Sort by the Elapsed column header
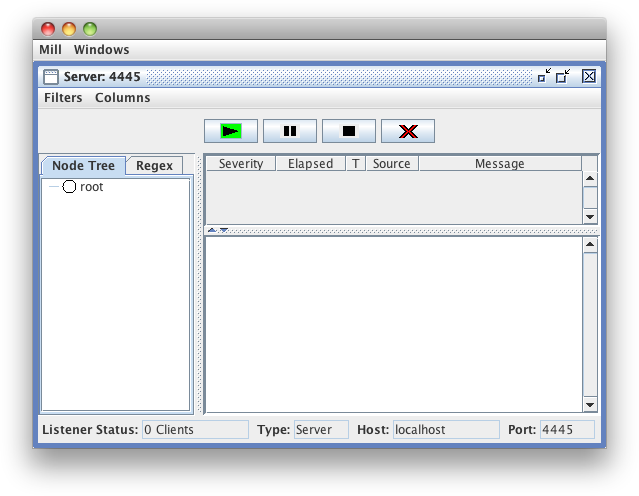Viewport: 639px width, 496px height. [311, 163]
